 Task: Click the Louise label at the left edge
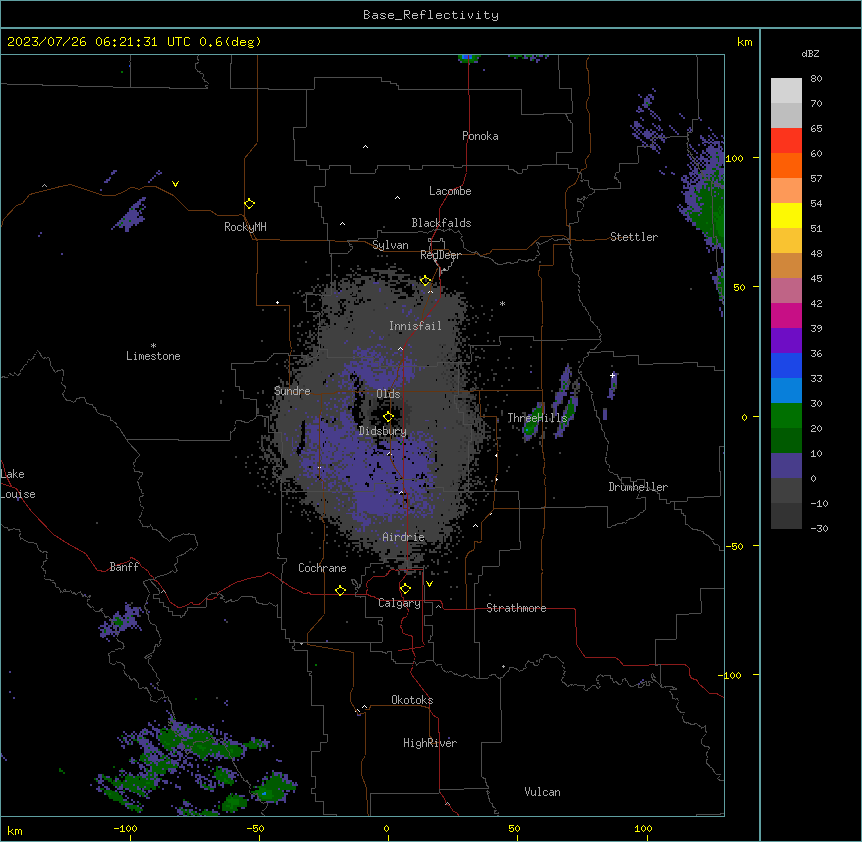pos(18,494)
